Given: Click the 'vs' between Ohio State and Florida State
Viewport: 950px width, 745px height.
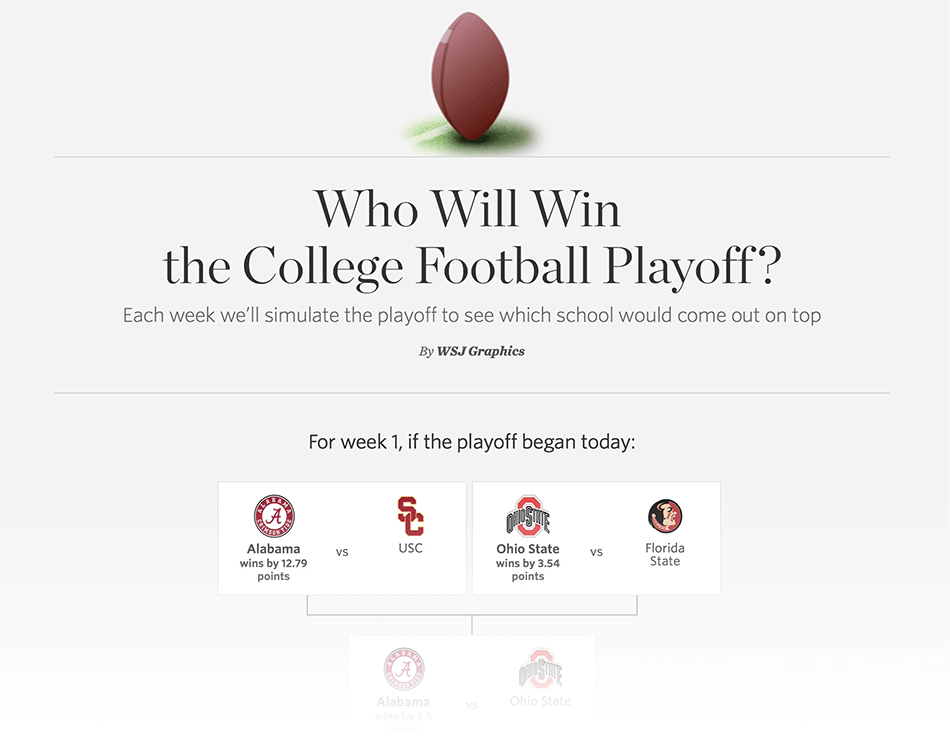Looking at the screenshot, I should [x=596, y=552].
